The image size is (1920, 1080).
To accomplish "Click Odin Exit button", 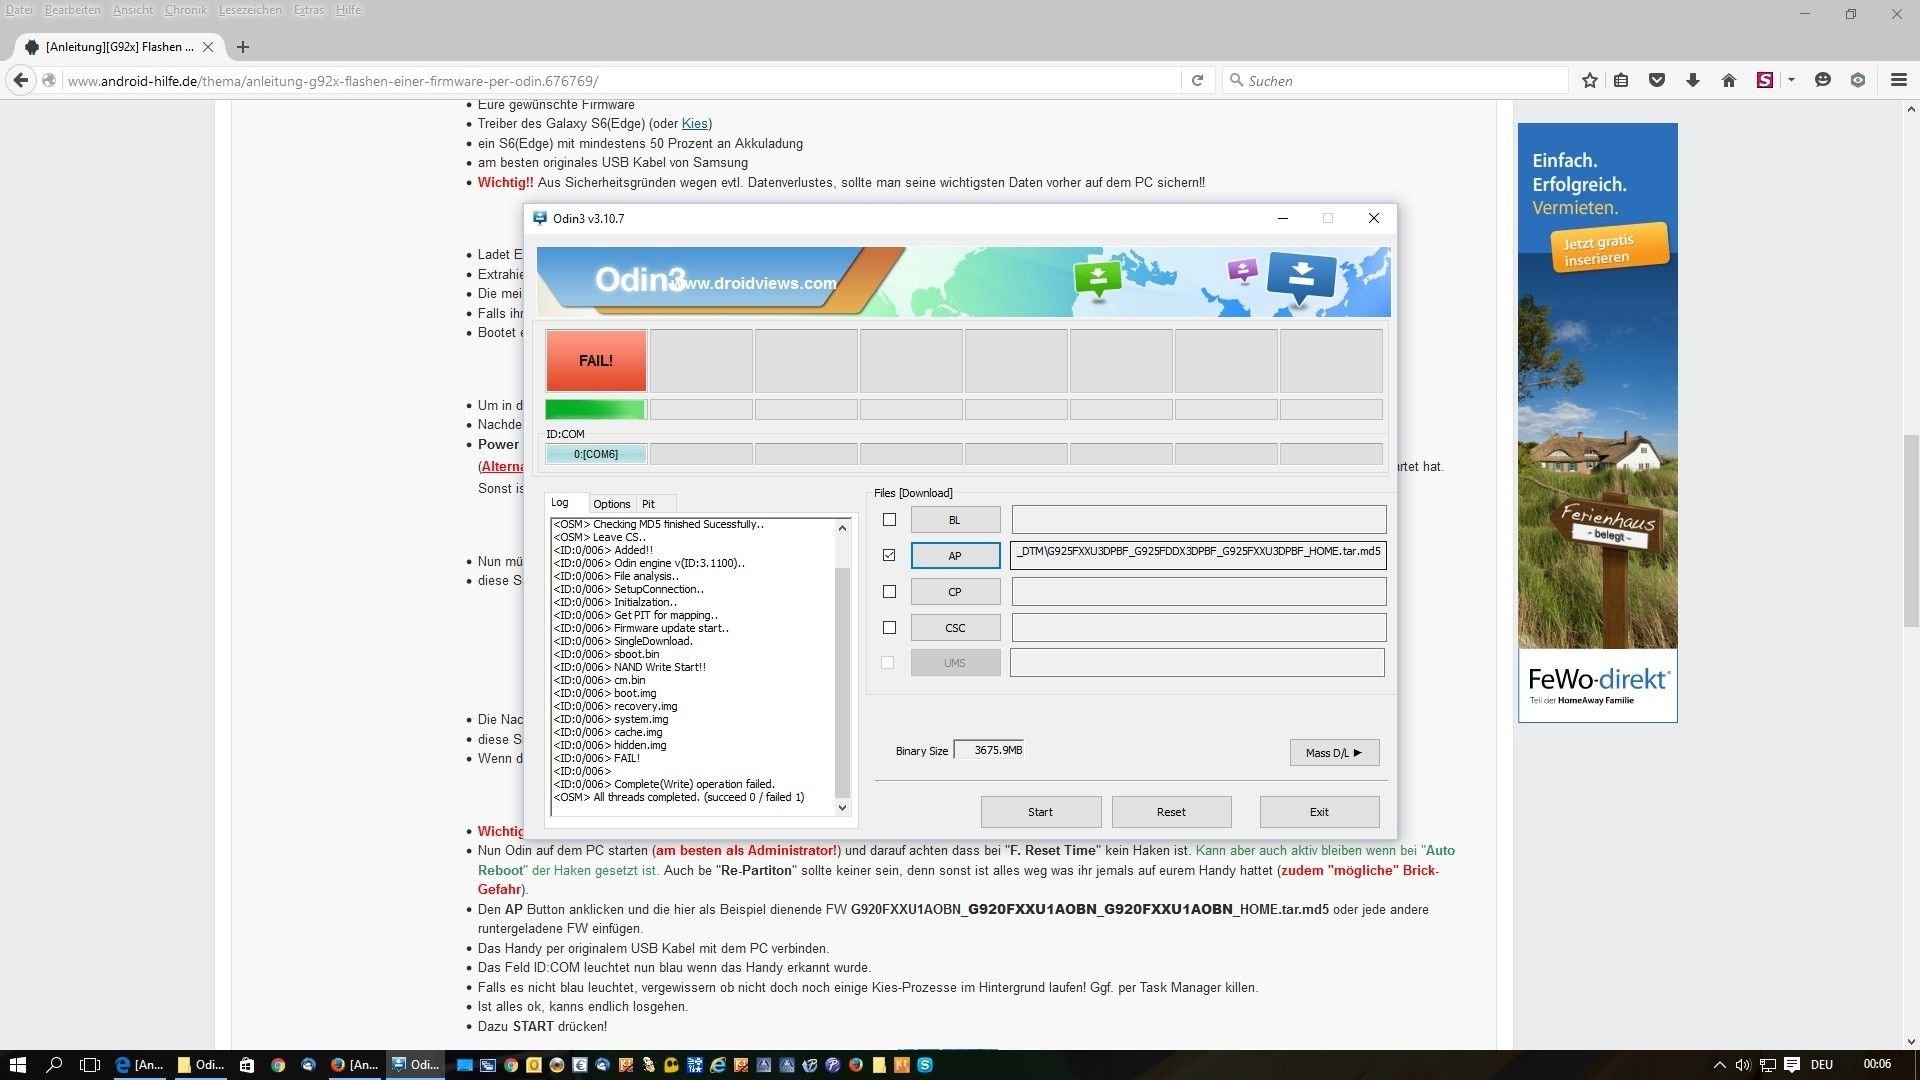I will (1319, 812).
